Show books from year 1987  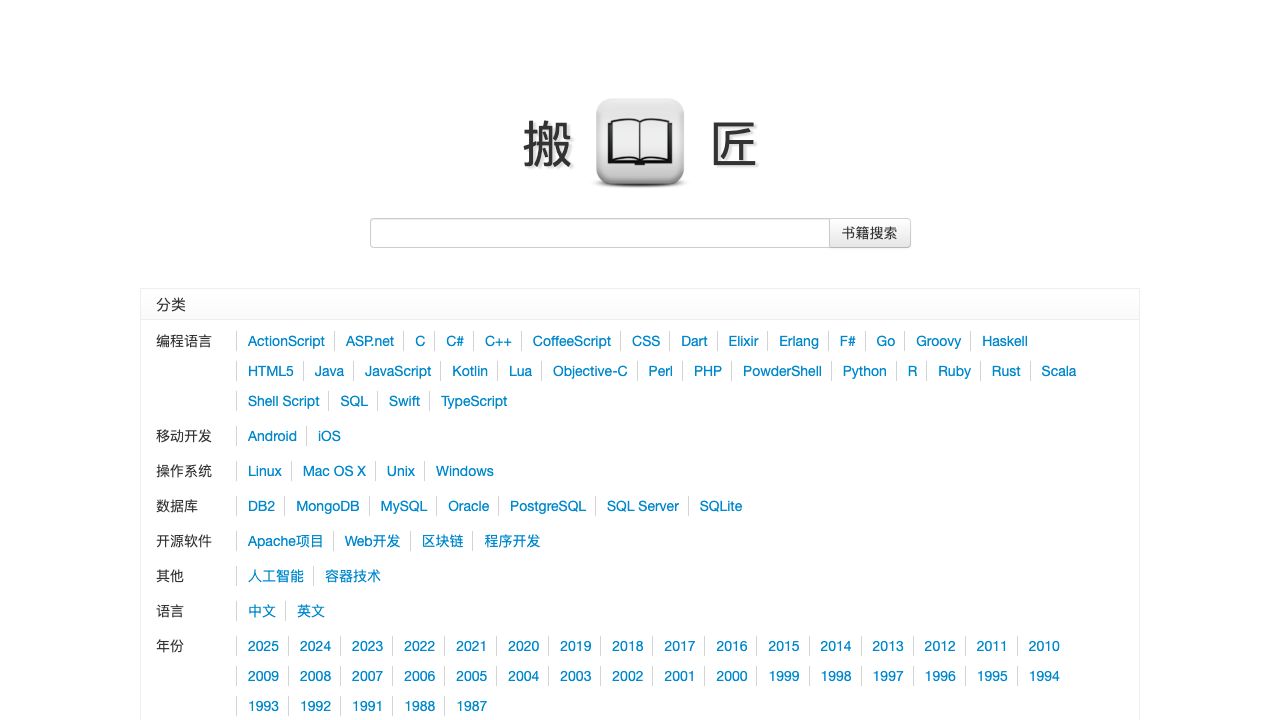(x=471, y=706)
